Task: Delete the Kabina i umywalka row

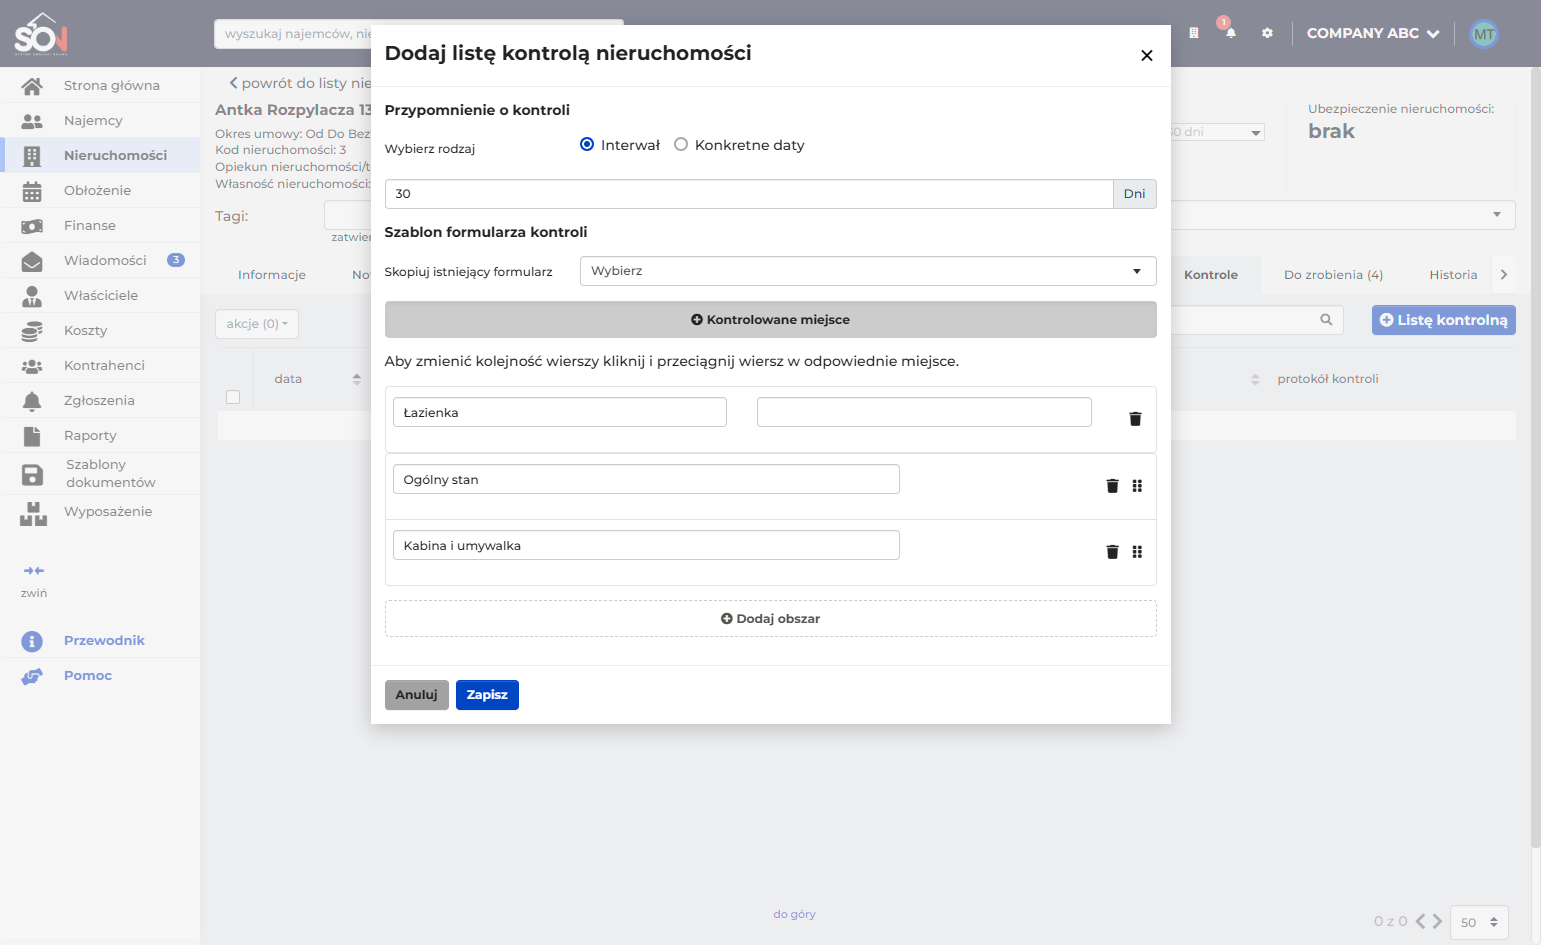Action: pyautogui.click(x=1112, y=552)
